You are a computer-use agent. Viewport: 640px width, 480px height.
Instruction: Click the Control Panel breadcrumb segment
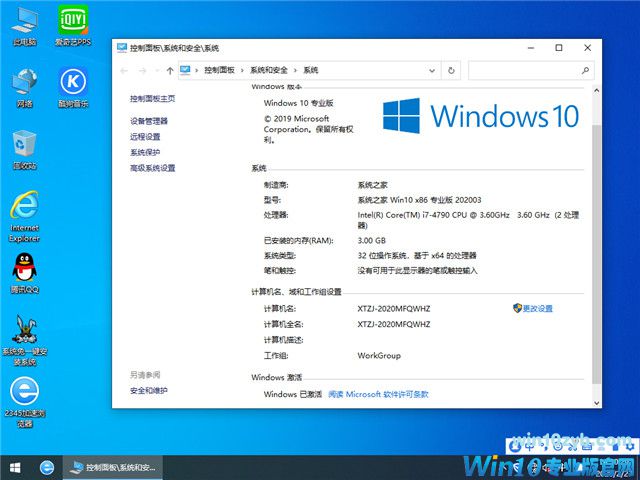point(220,70)
